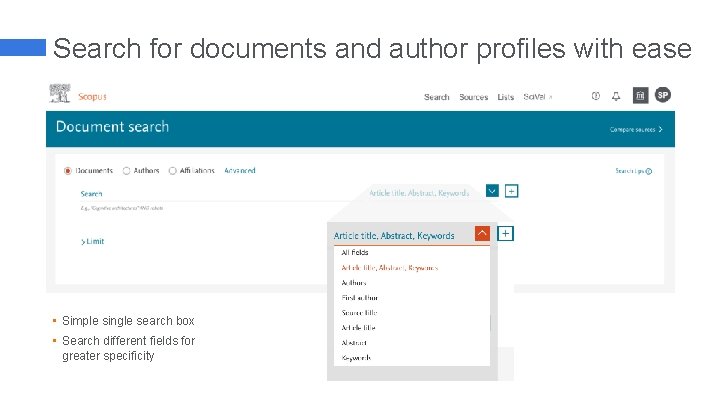Click the plus icon to add search field
720x405 pixels.
[512, 191]
